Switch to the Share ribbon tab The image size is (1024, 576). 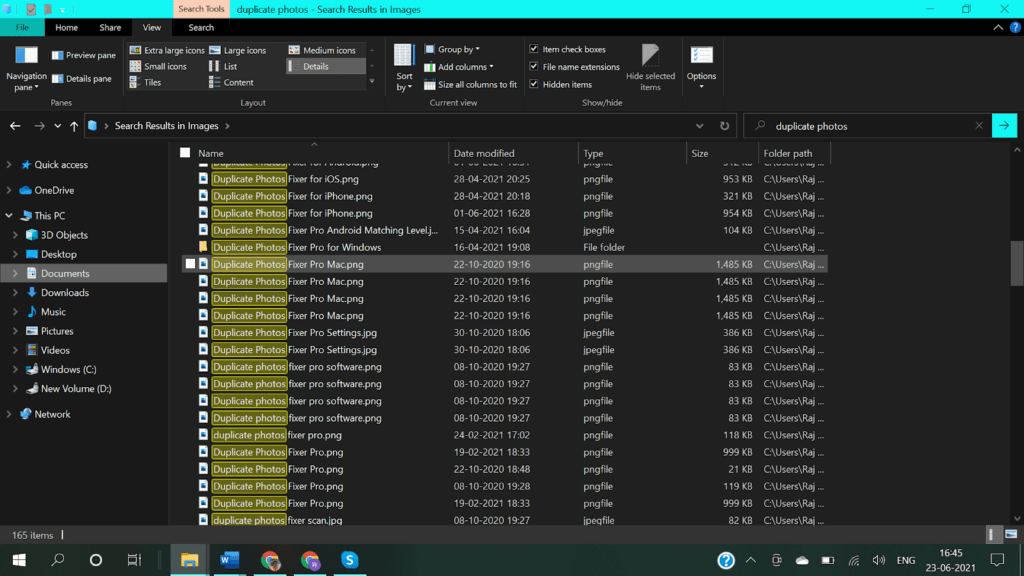point(110,27)
